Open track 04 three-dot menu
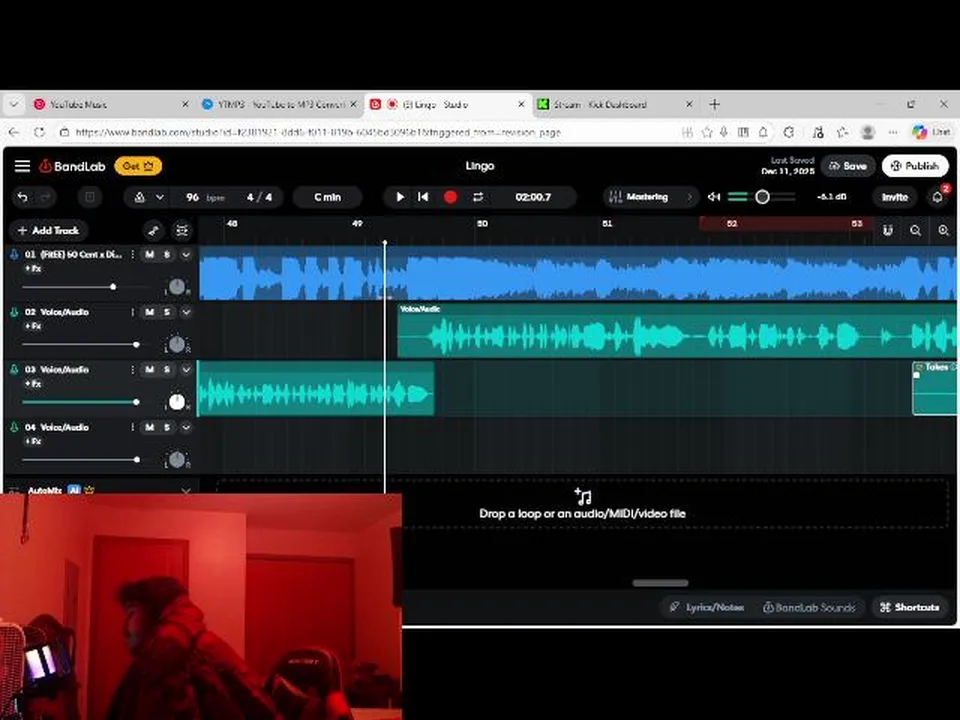 tap(132, 427)
